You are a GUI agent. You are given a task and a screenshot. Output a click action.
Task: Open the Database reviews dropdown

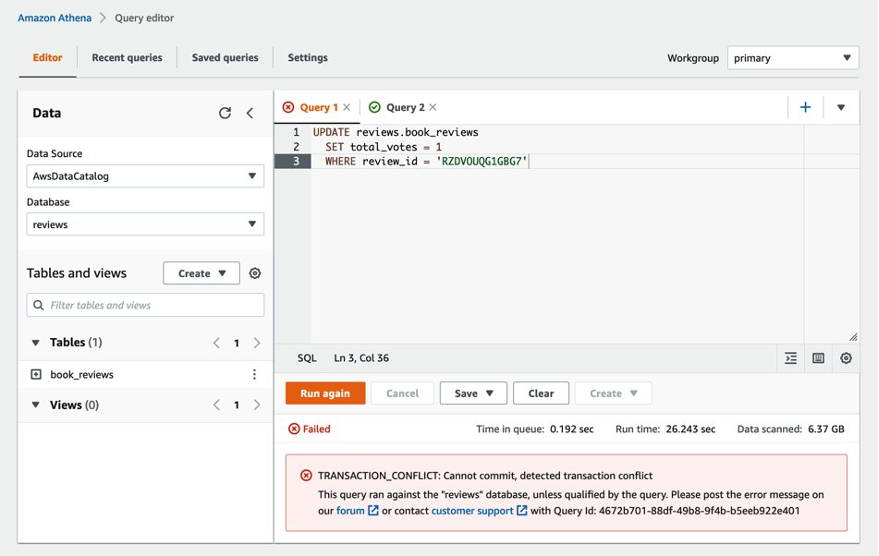click(x=145, y=224)
